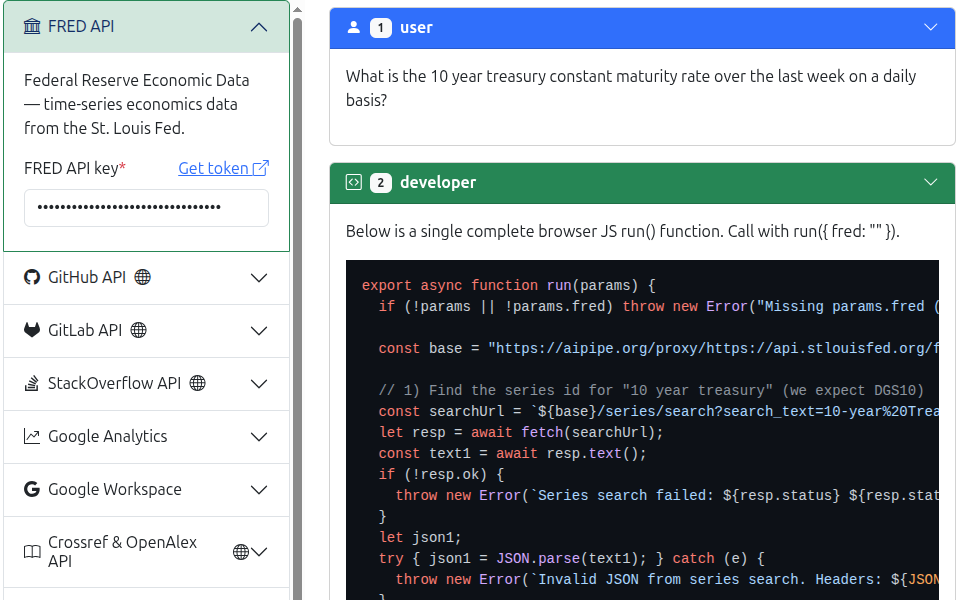Click the globe icon beside Crossref & OpenAlex API
The image size is (960, 600).
point(240,550)
